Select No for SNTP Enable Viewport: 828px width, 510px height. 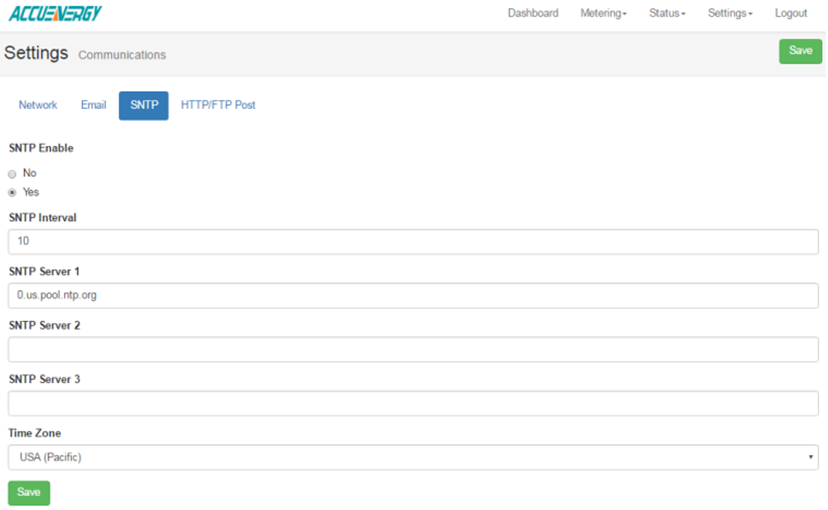tap(13, 174)
